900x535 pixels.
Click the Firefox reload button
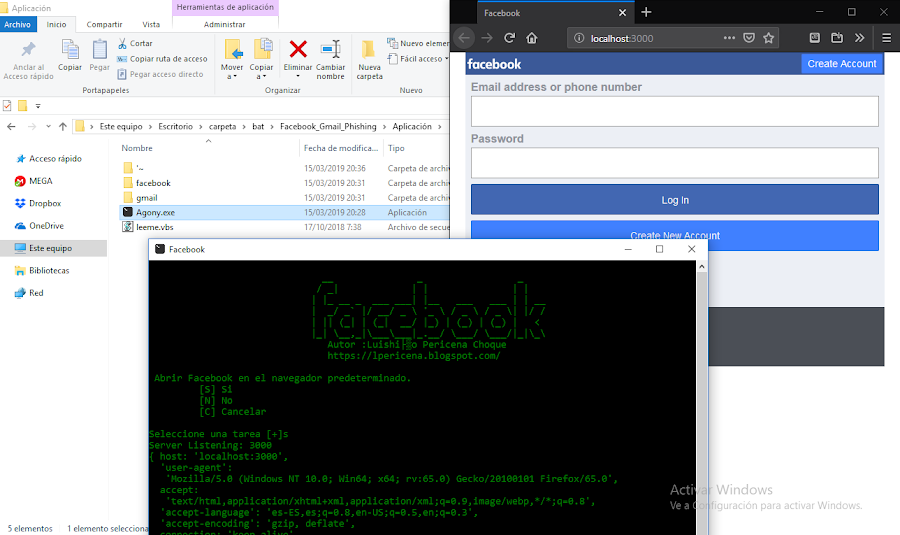pyautogui.click(x=509, y=38)
